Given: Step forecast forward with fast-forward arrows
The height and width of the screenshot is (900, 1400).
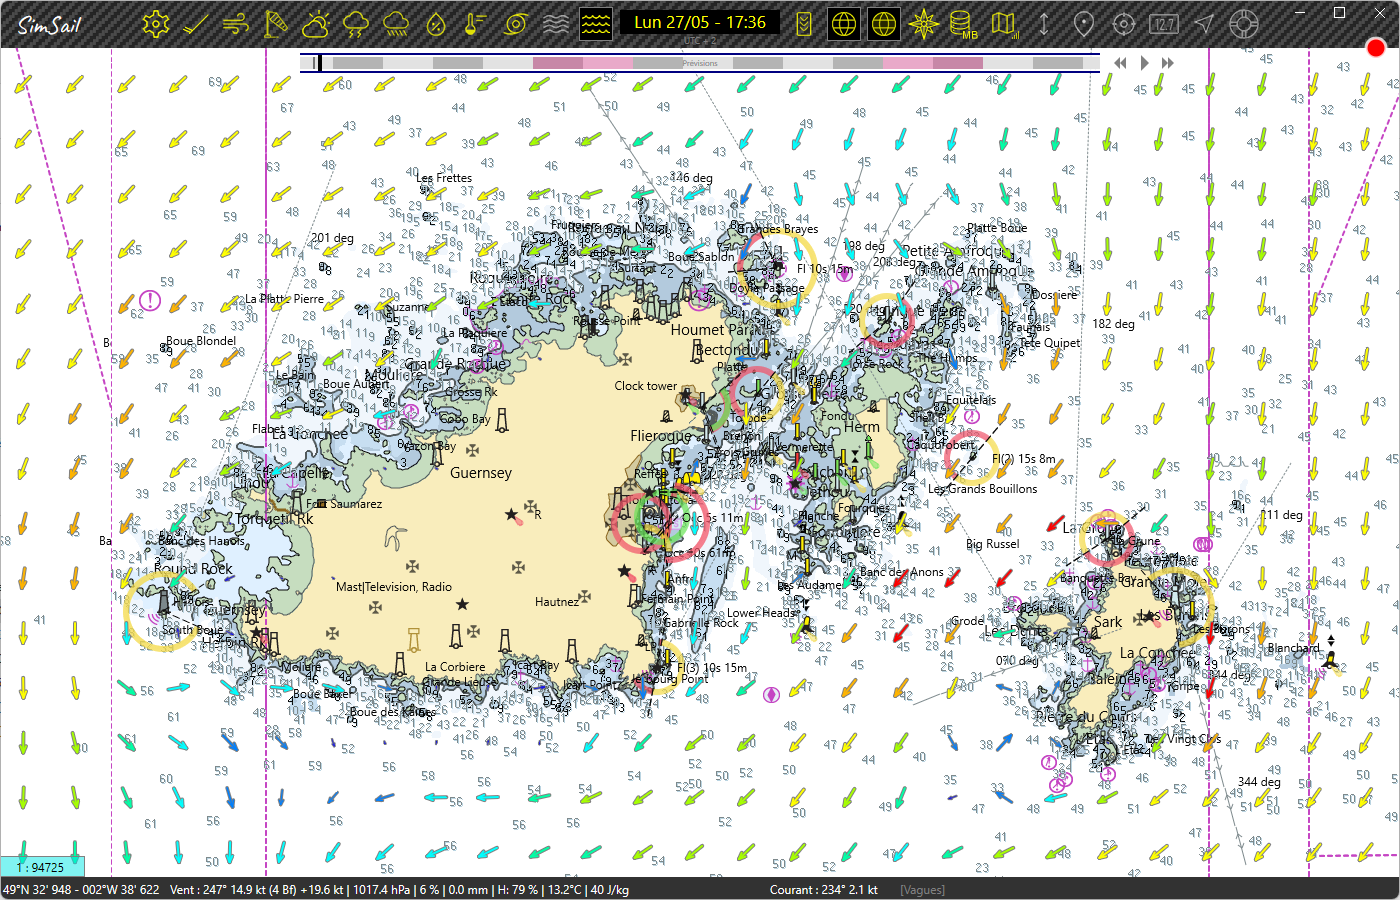Looking at the screenshot, I should coord(1167,63).
